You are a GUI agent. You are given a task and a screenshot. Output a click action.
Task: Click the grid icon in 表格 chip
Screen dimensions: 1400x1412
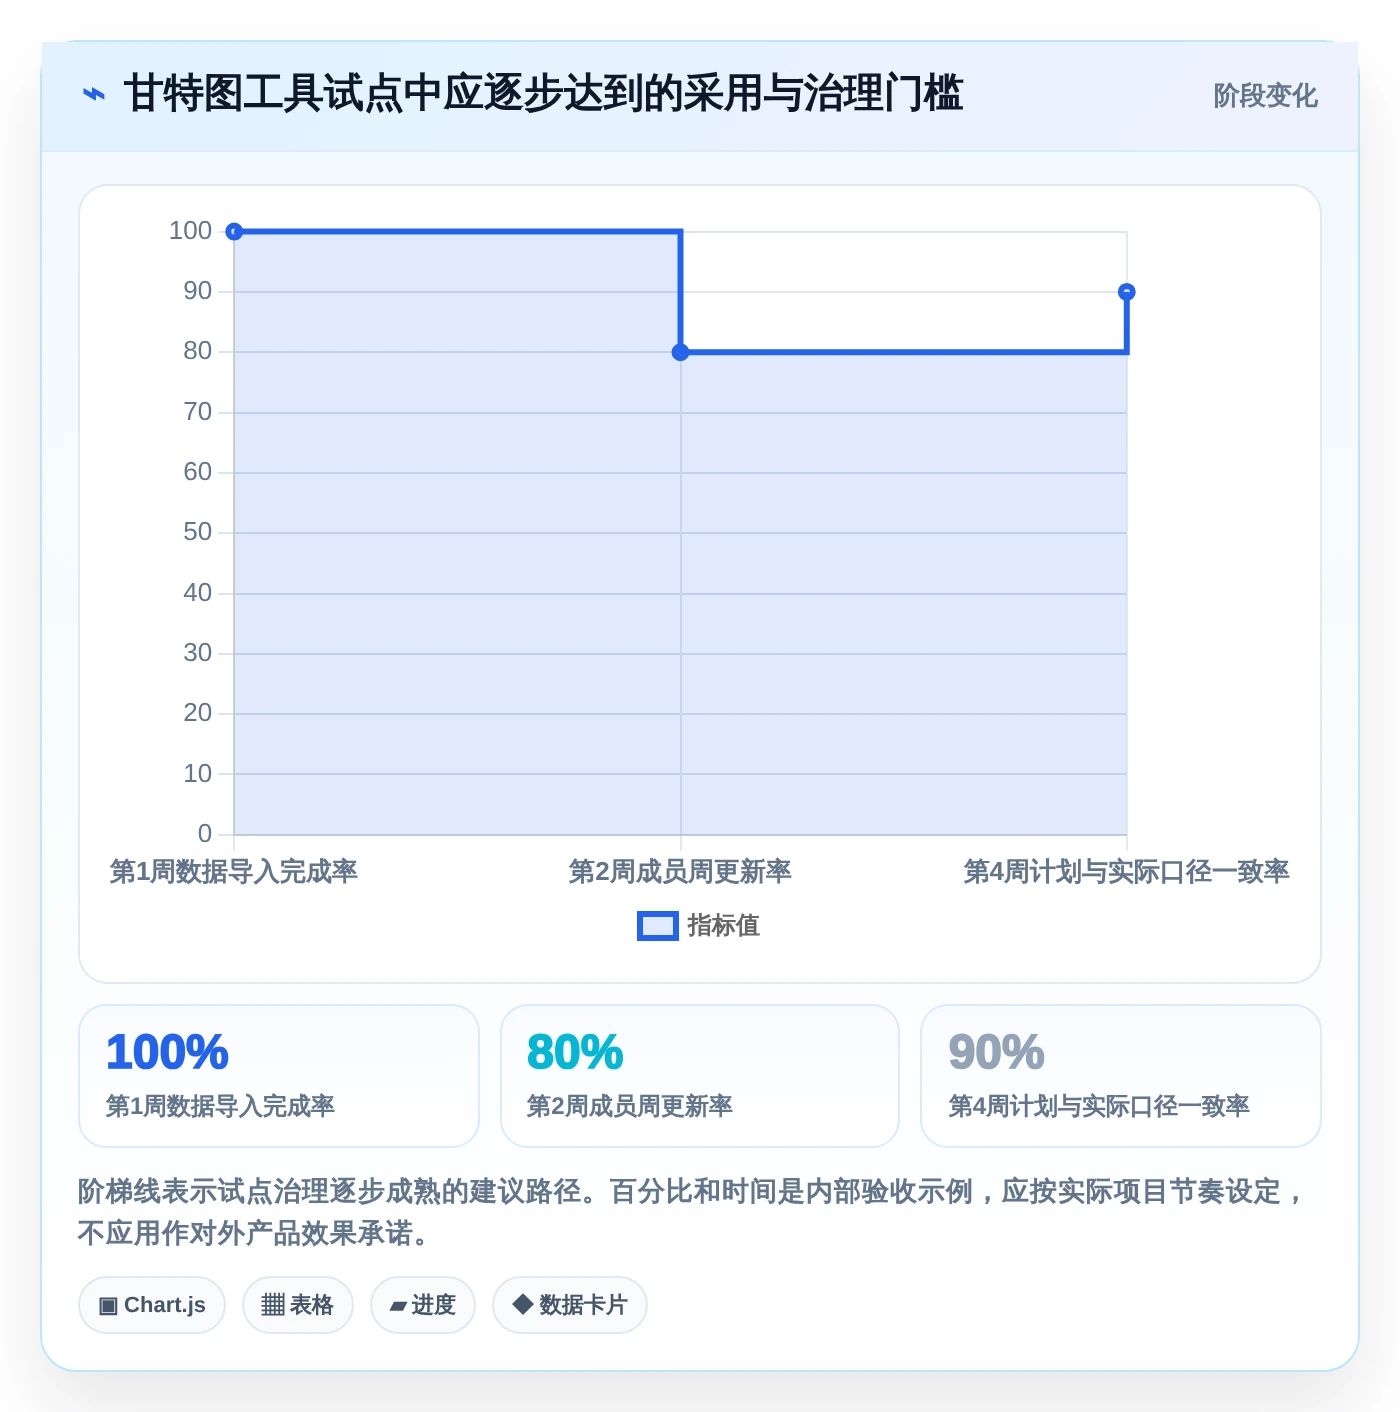coord(273,1305)
